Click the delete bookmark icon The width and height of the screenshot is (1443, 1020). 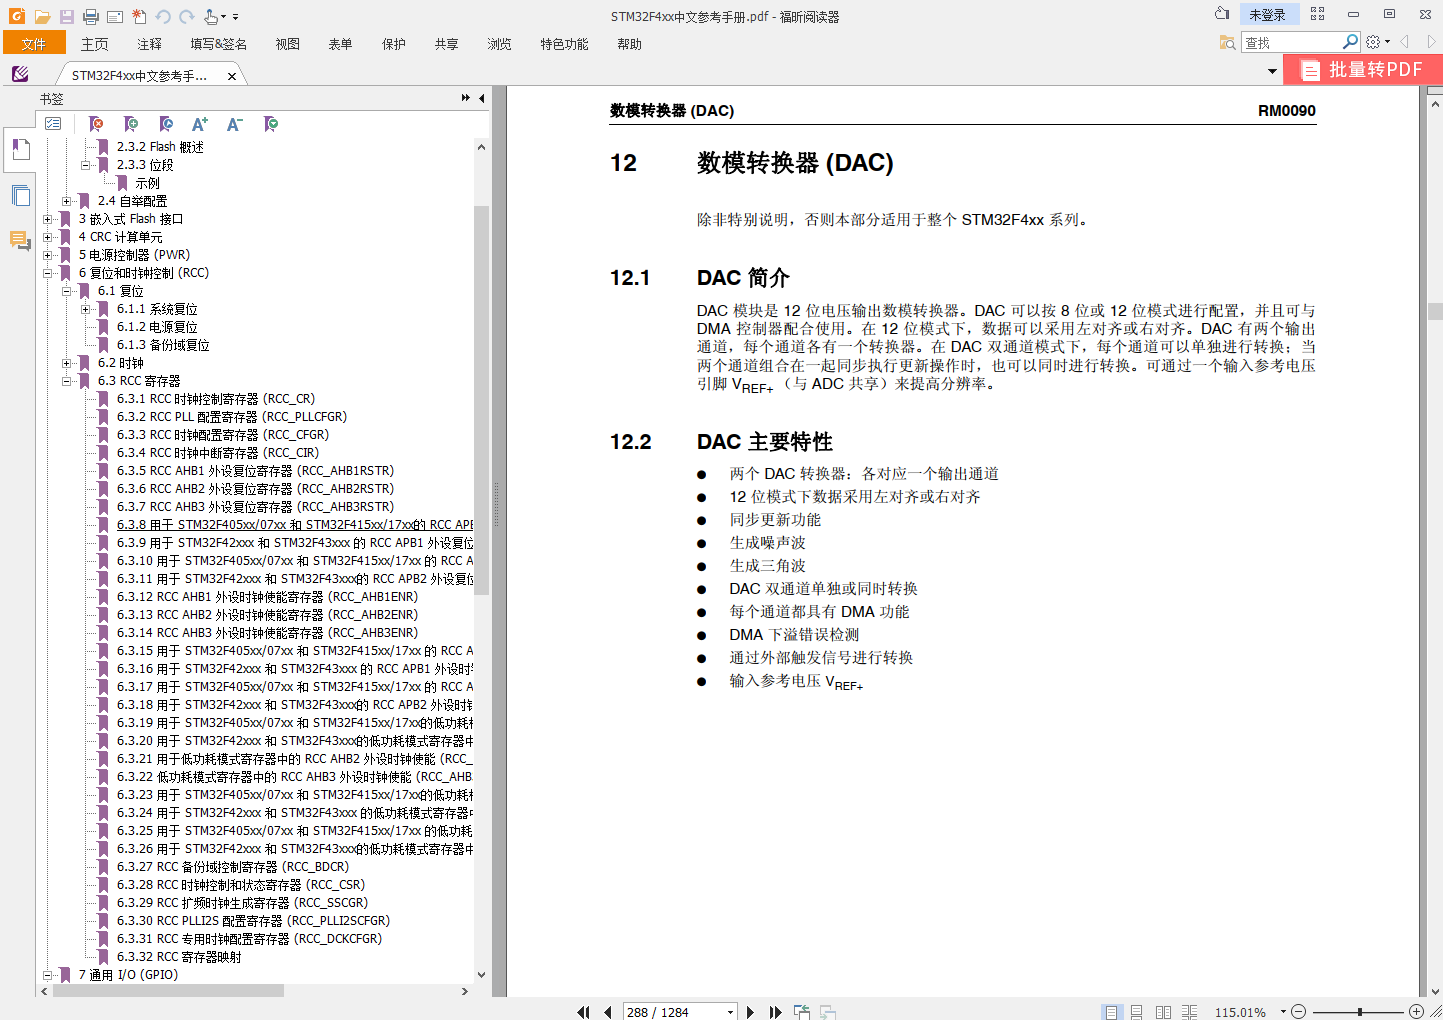point(96,124)
